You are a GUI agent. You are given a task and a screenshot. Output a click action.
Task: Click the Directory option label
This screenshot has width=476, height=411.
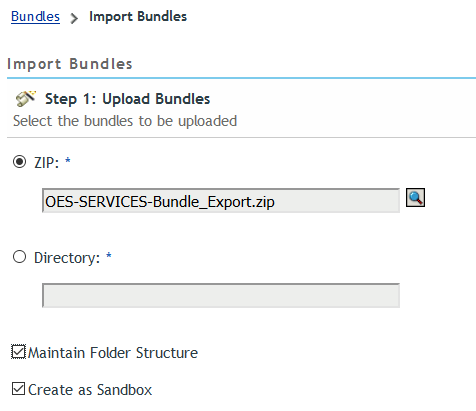[67, 258]
